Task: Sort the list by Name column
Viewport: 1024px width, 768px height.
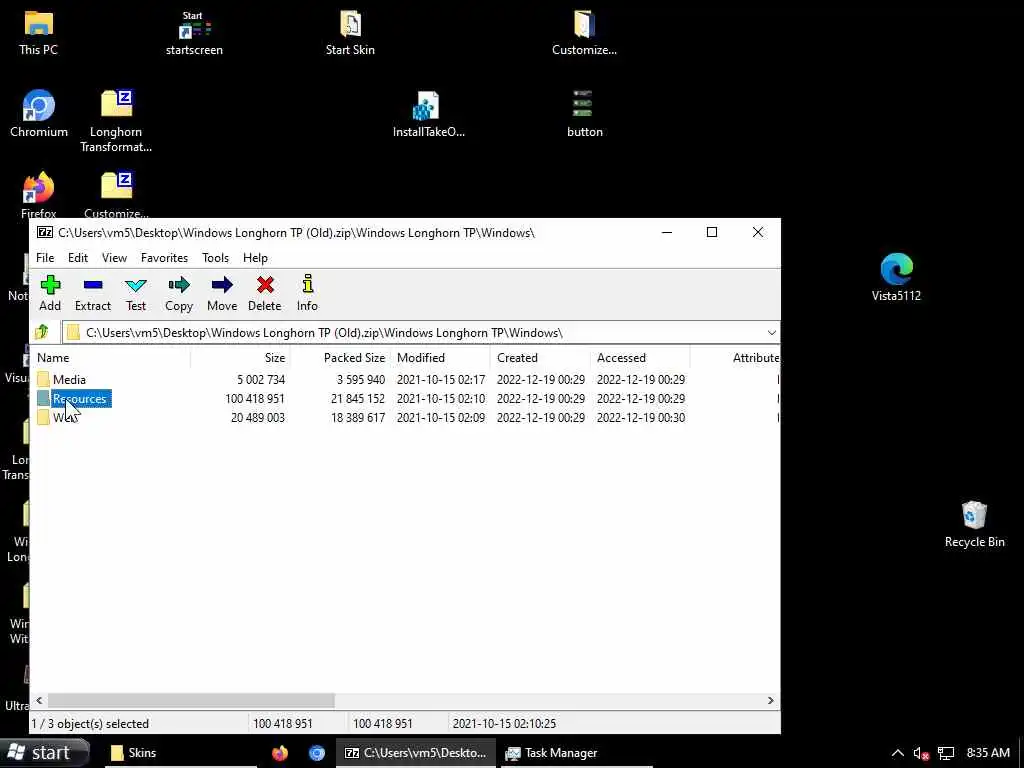Action: point(112,358)
